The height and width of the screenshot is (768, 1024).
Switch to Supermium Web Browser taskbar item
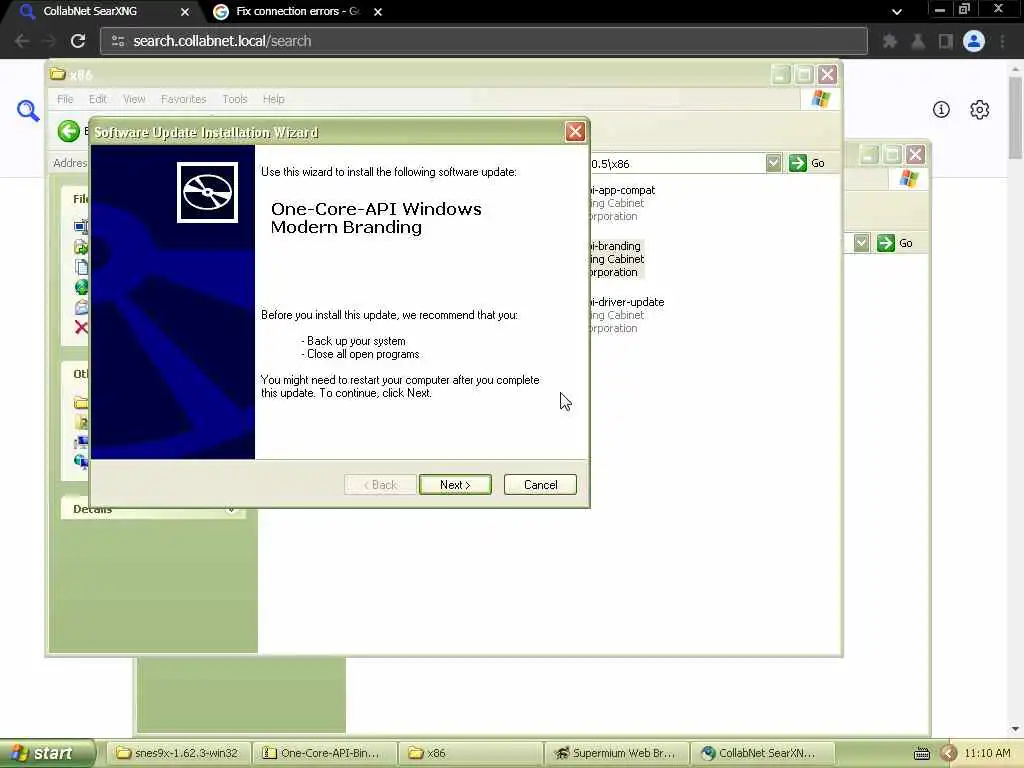coord(616,753)
